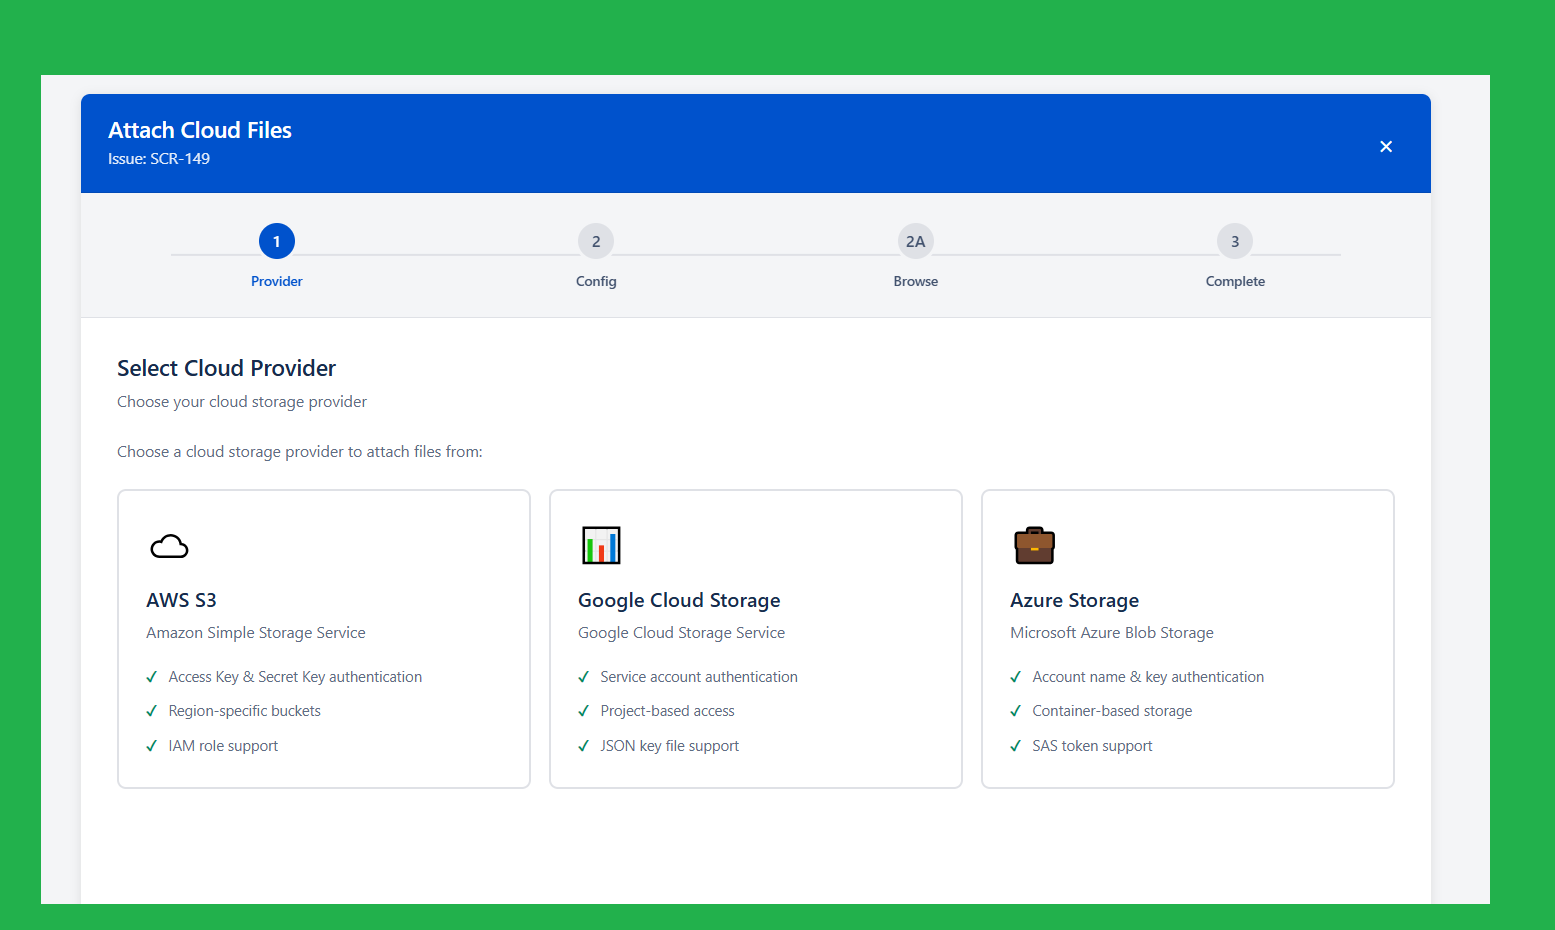1555x930 pixels.
Task: Click the checkmark beside Container-based storage
Action: 1016,711
